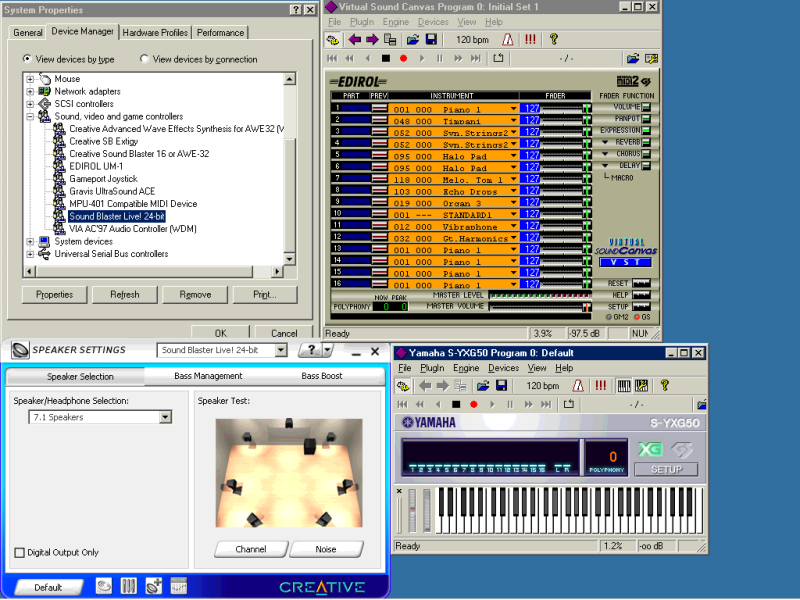Switch to the General tab in System Properties
Screen dimensions: 800x600
pyautogui.click(x=28, y=33)
